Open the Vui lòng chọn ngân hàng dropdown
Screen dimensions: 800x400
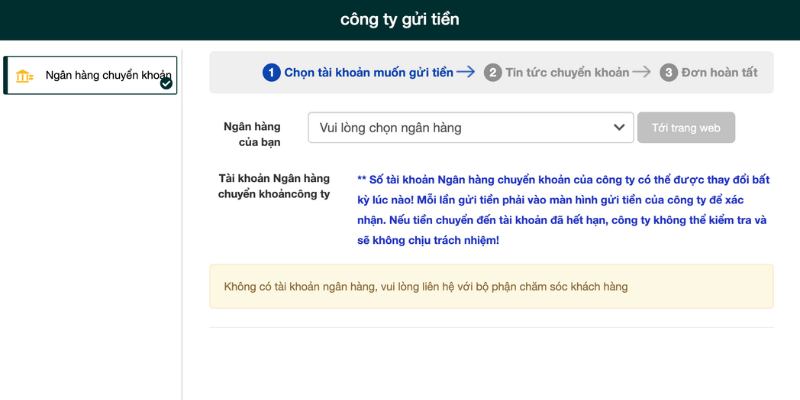coord(470,128)
